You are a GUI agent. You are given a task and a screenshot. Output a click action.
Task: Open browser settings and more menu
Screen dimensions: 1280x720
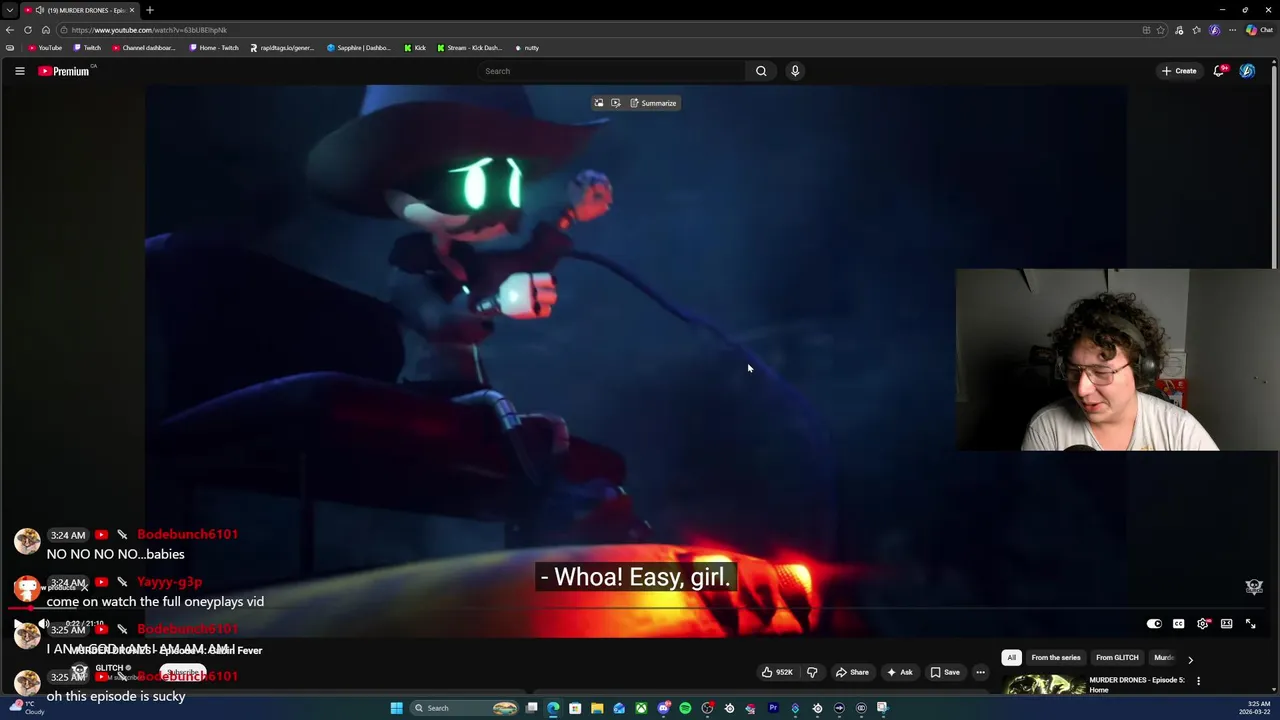click(x=1232, y=30)
